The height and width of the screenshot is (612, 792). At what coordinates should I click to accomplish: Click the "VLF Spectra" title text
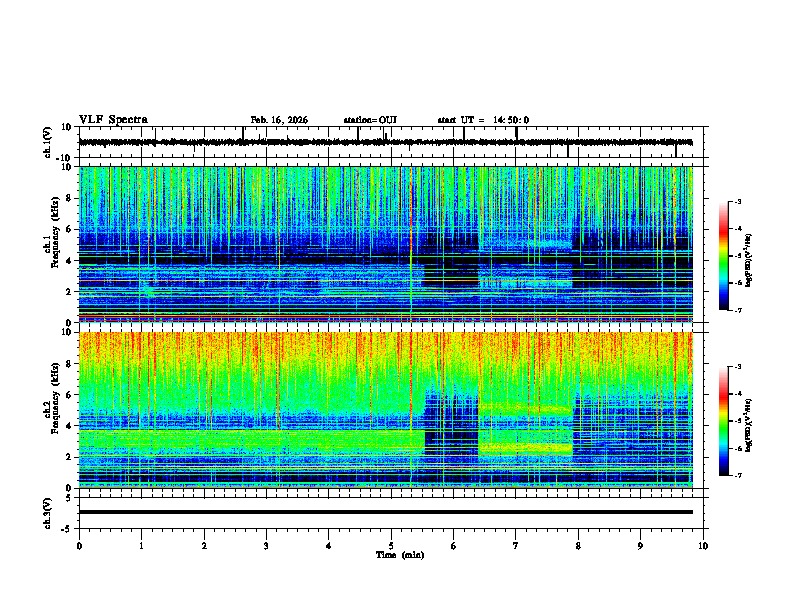click(113, 120)
